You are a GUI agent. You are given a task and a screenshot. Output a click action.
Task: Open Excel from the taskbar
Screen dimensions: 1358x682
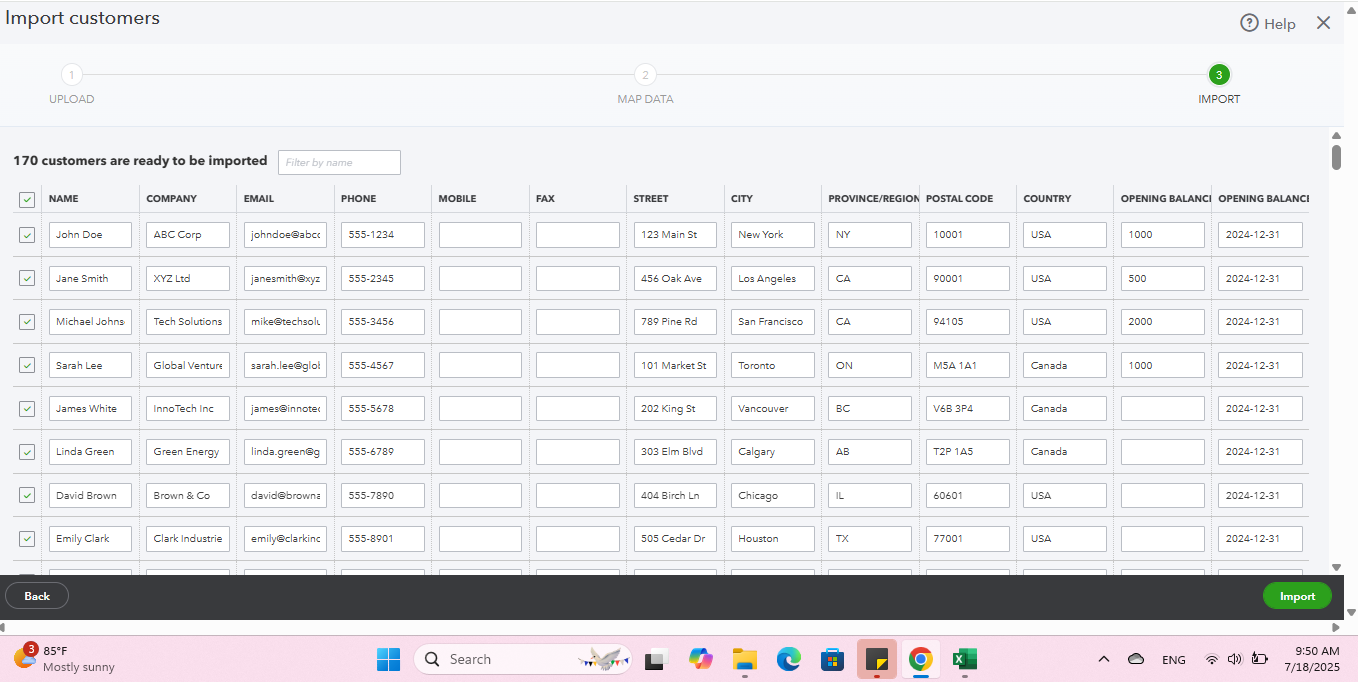point(964,659)
